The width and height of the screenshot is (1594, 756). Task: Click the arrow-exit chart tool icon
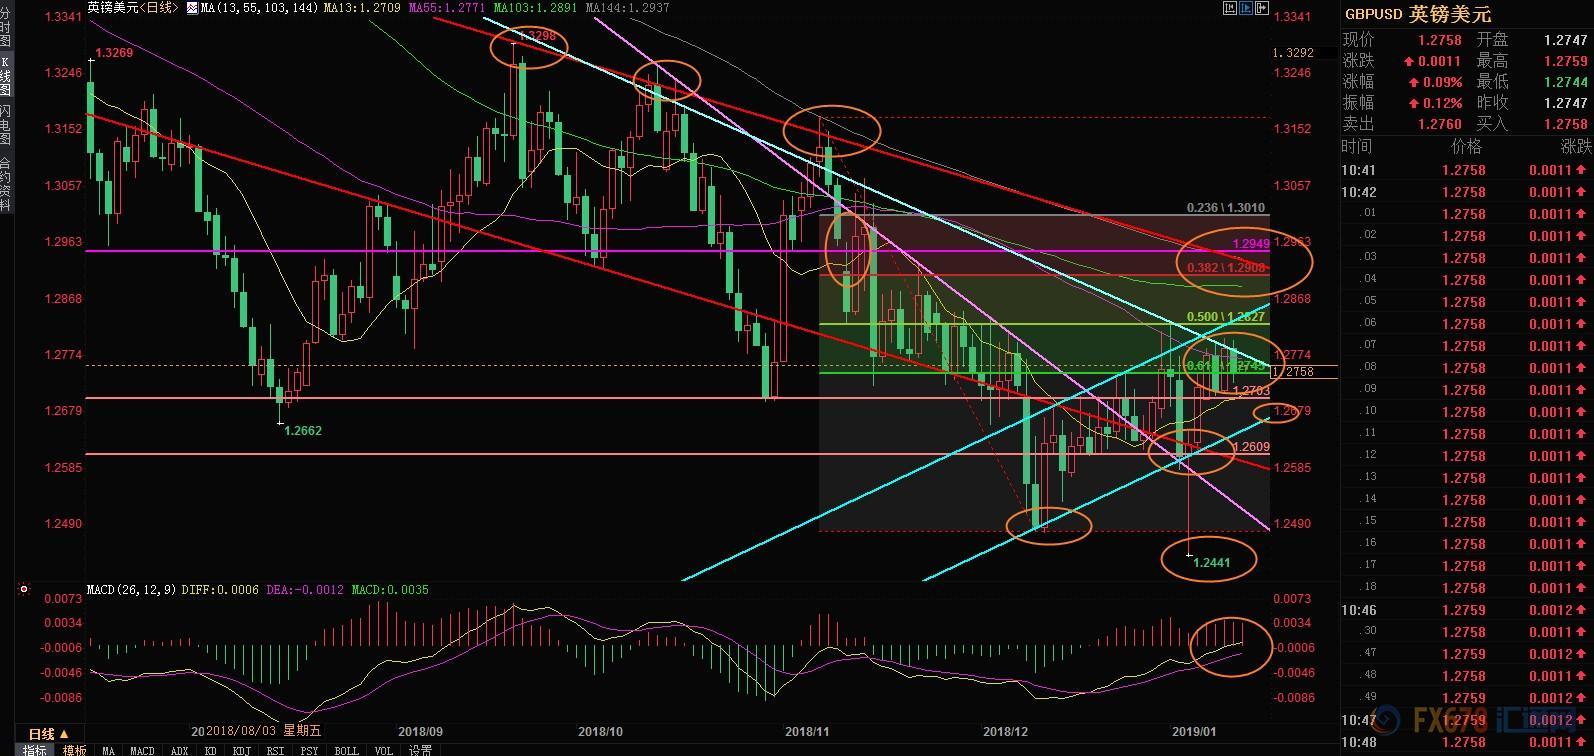pyautogui.click(x=1260, y=7)
